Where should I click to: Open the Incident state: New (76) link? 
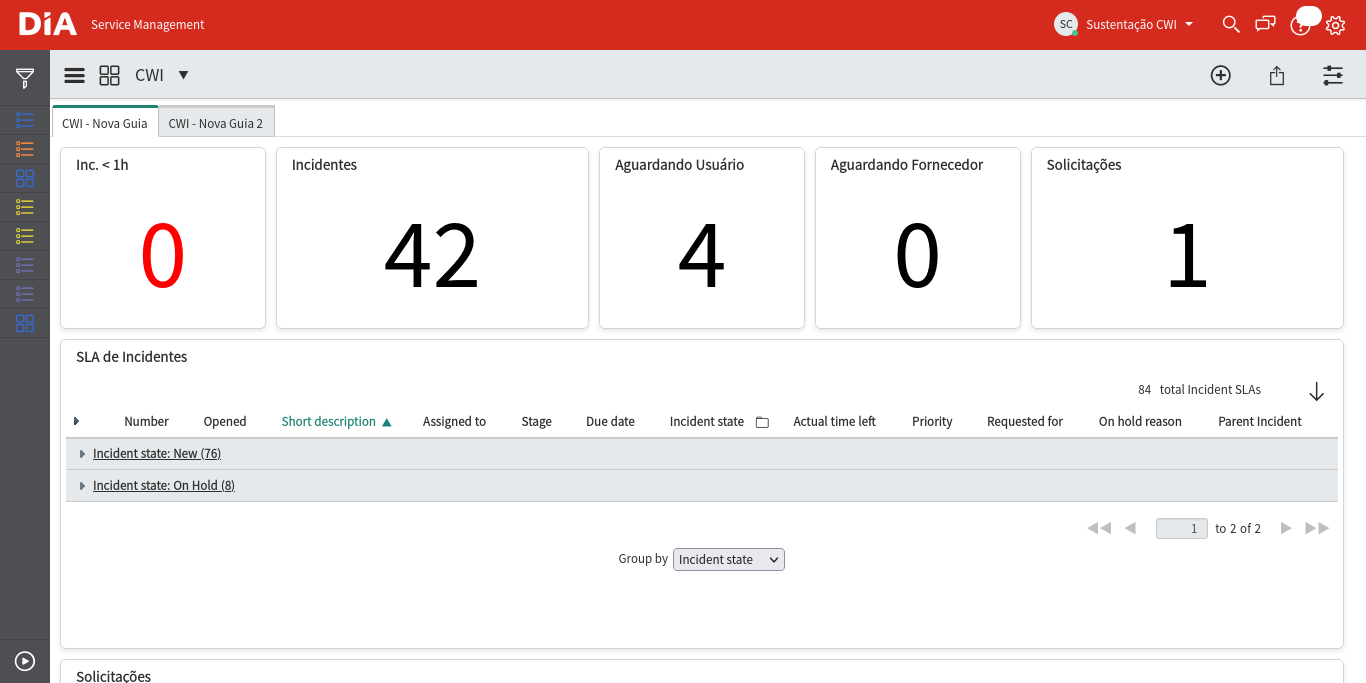point(157,454)
